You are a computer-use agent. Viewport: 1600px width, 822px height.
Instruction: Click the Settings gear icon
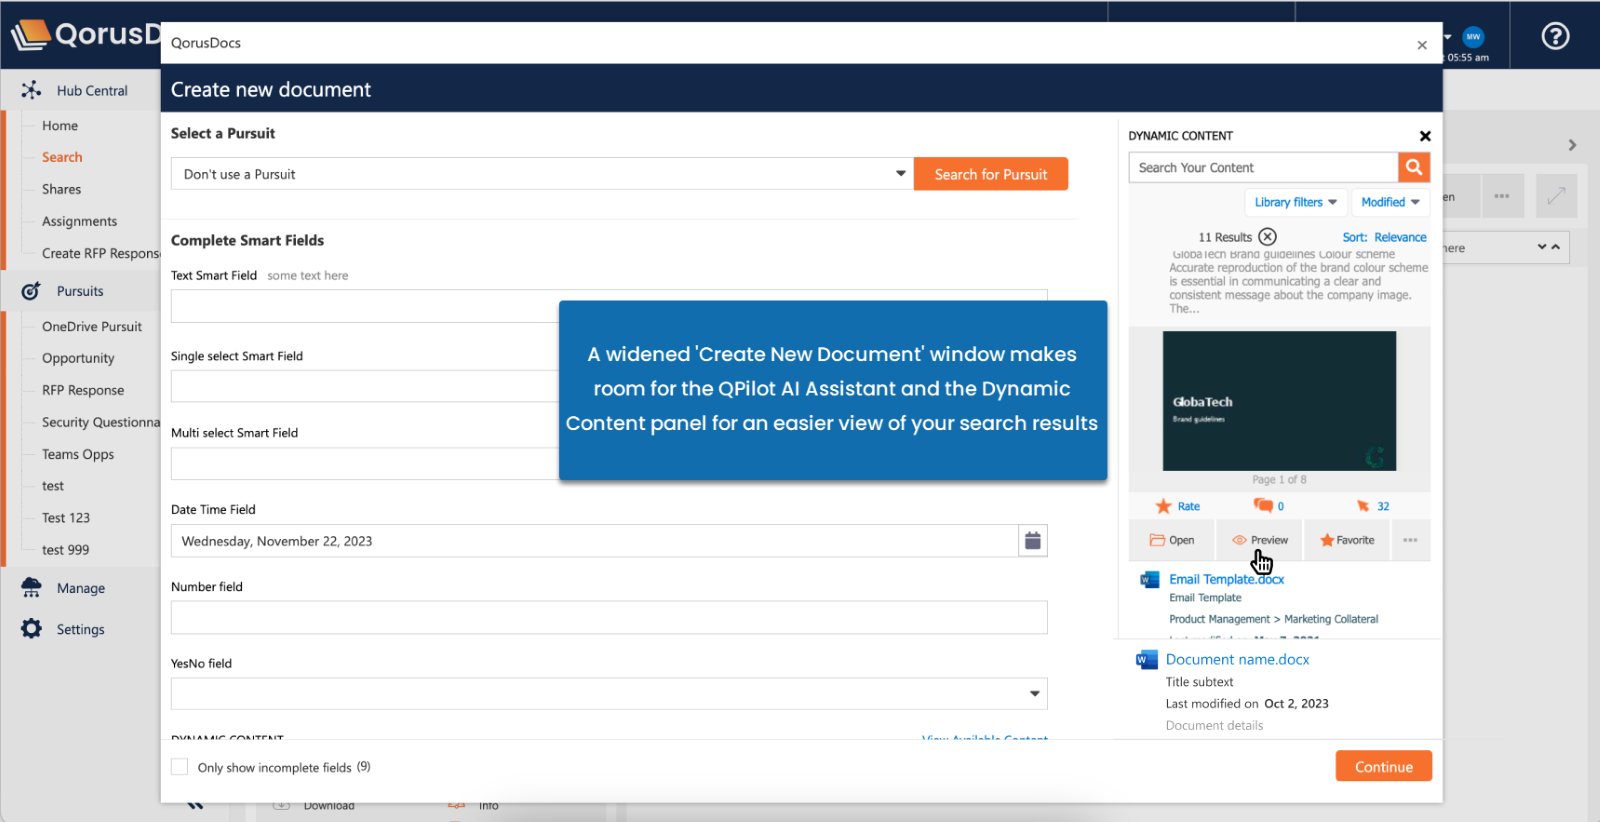tap(31, 629)
